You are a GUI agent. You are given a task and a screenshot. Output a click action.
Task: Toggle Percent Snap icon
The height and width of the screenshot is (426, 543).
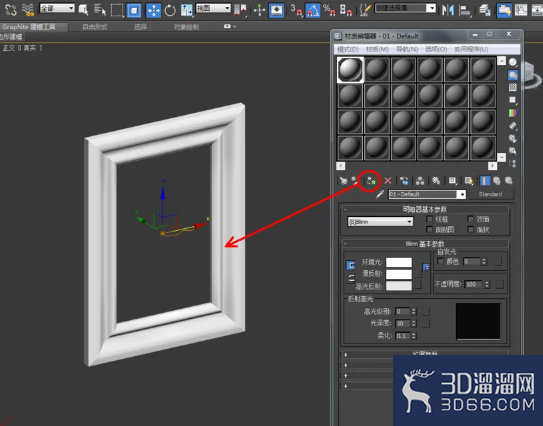click(329, 10)
